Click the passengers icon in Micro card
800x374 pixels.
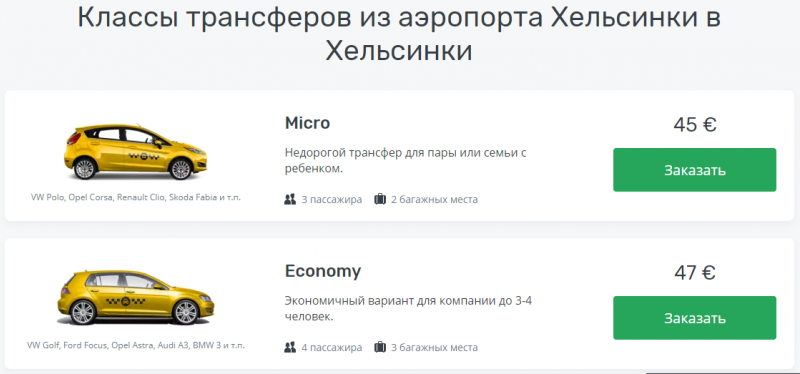290,199
